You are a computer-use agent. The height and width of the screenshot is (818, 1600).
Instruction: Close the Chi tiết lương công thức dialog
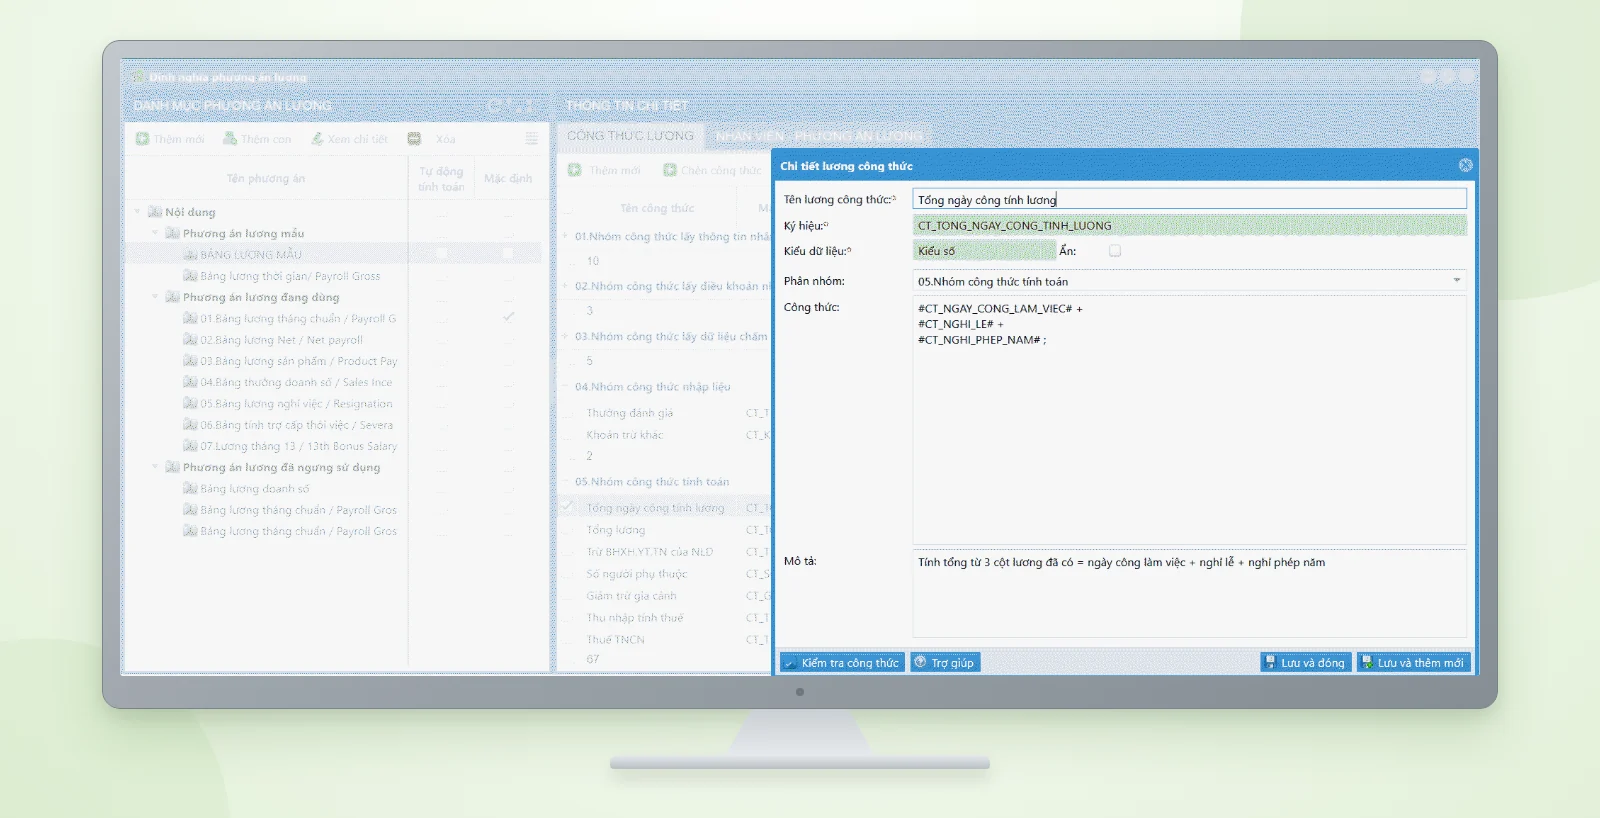(x=1465, y=165)
